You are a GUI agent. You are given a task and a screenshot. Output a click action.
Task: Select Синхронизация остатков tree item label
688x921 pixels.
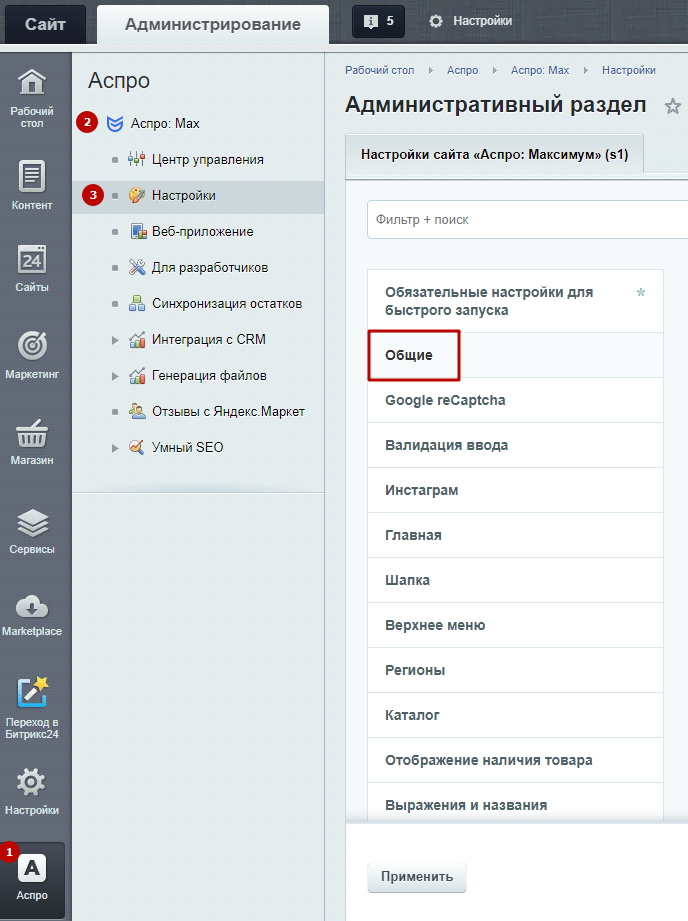(x=227, y=303)
